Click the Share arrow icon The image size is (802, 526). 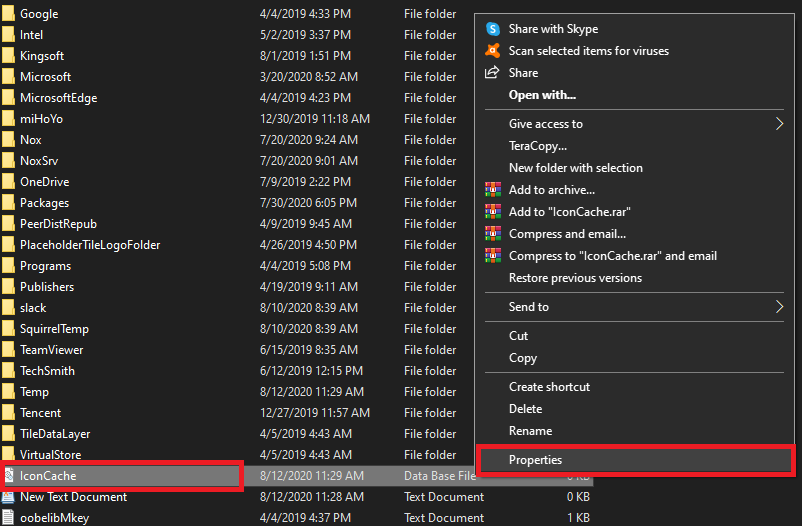pos(492,73)
